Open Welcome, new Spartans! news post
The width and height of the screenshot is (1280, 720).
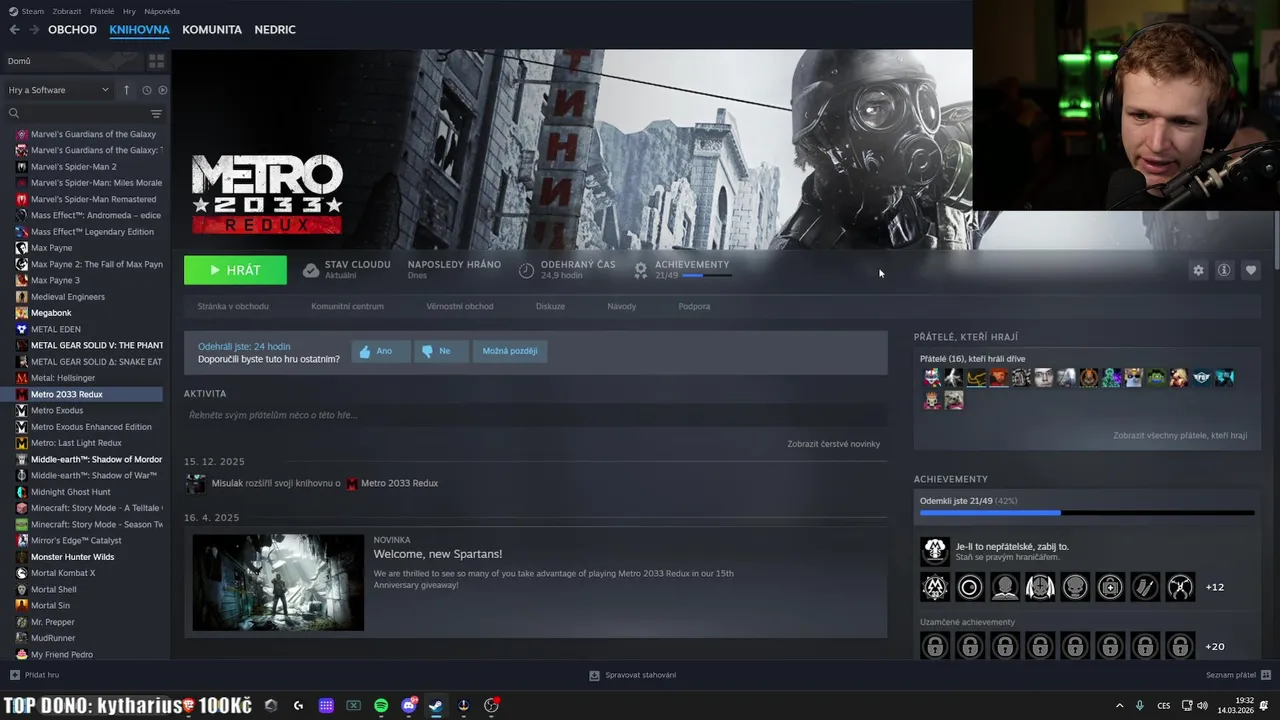coord(438,554)
